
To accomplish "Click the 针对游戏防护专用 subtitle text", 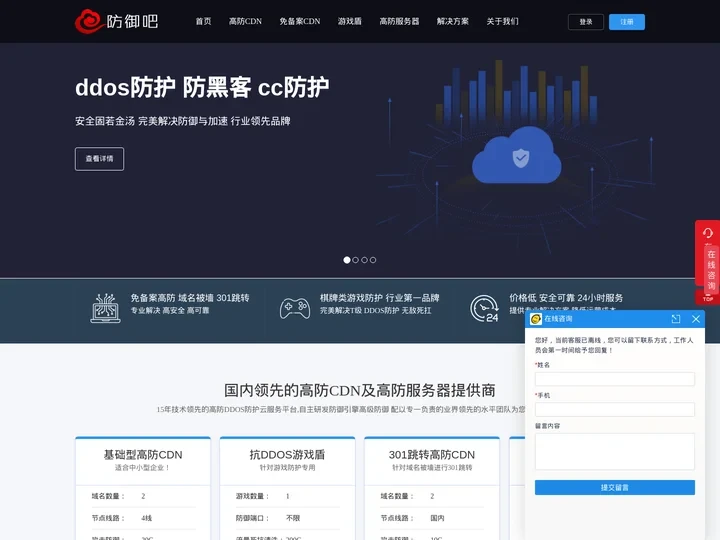I will (287, 467).
